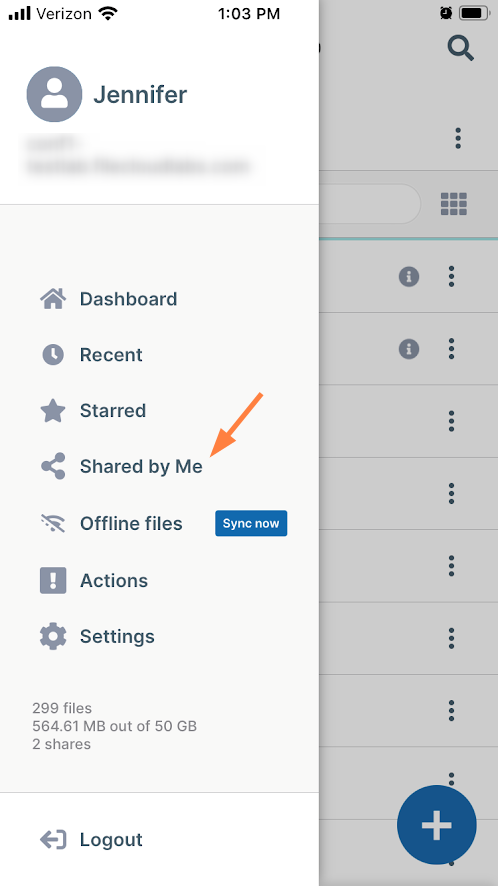498x886 pixels.
Task: Tap the Logout arrow icon
Action: (x=53, y=840)
